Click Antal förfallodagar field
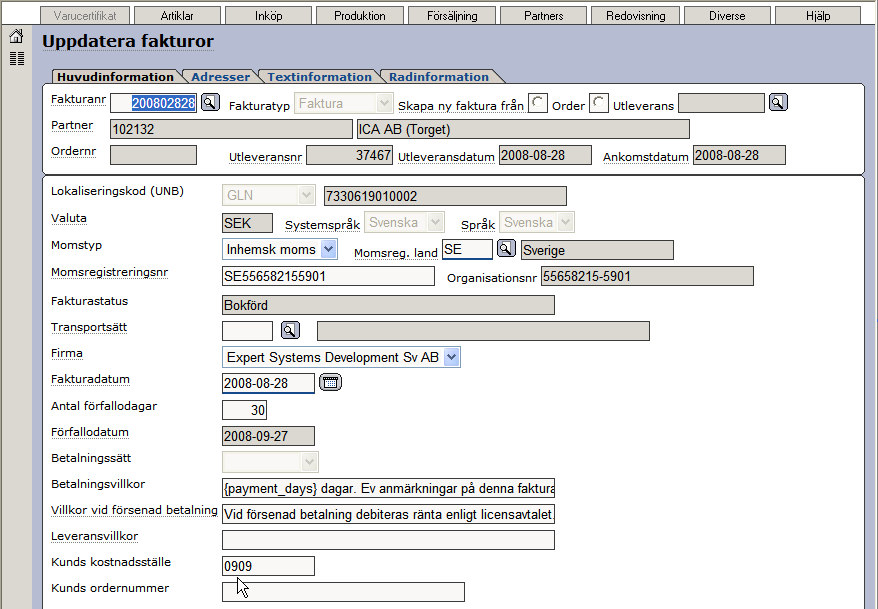This screenshot has height=609, width=878. tap(245, 410)
